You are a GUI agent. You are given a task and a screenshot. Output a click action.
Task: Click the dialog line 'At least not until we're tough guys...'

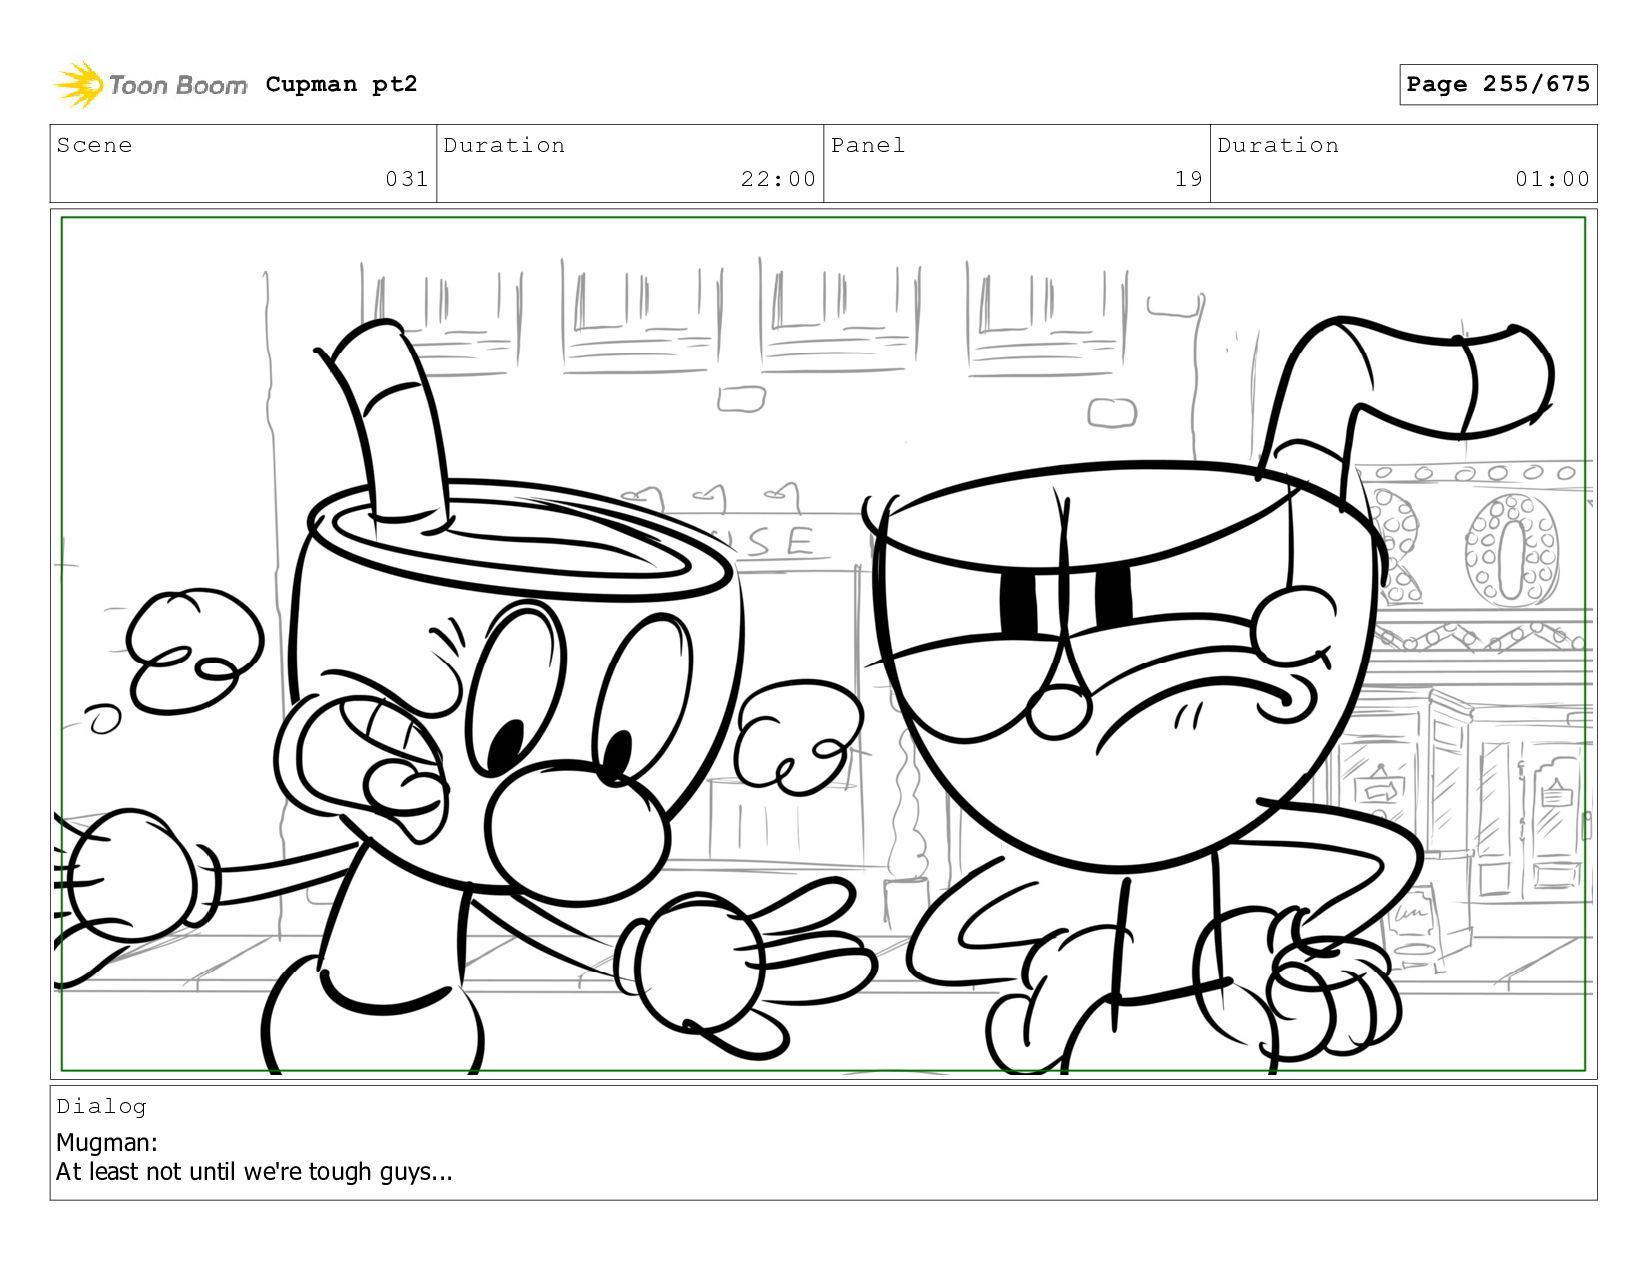click(x=254, y=1171)
